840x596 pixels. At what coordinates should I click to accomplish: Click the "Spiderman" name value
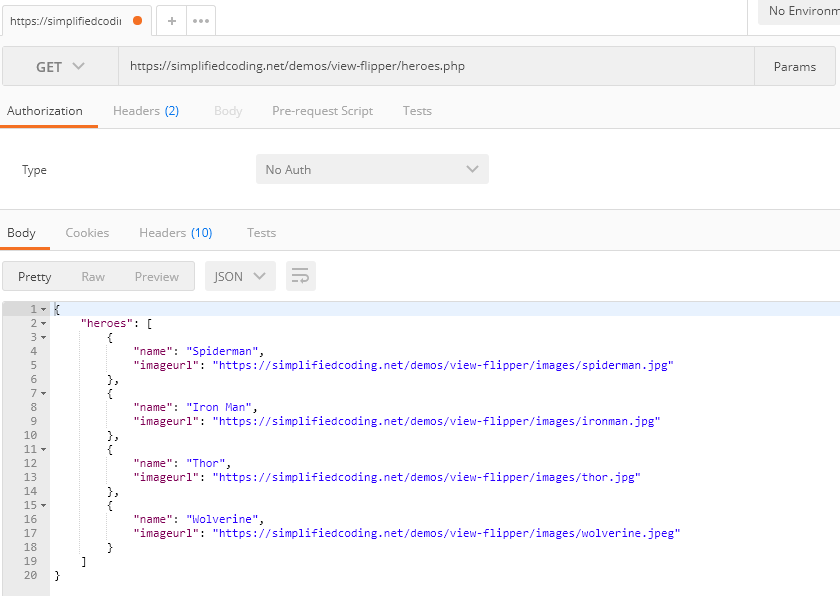click(222, 351)
